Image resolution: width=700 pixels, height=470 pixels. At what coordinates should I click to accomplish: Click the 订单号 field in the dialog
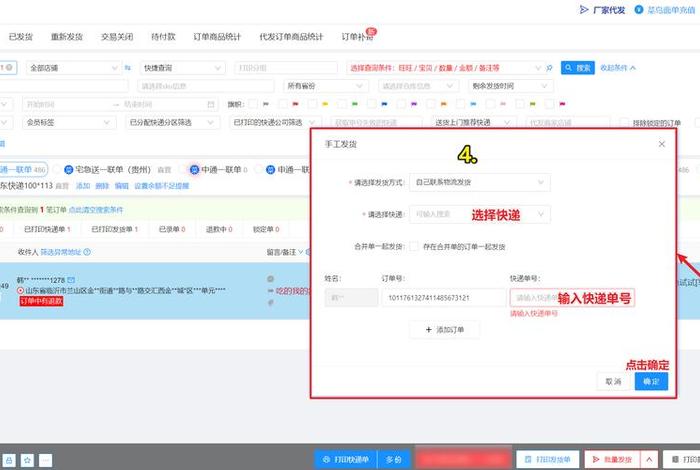(443, 298)
